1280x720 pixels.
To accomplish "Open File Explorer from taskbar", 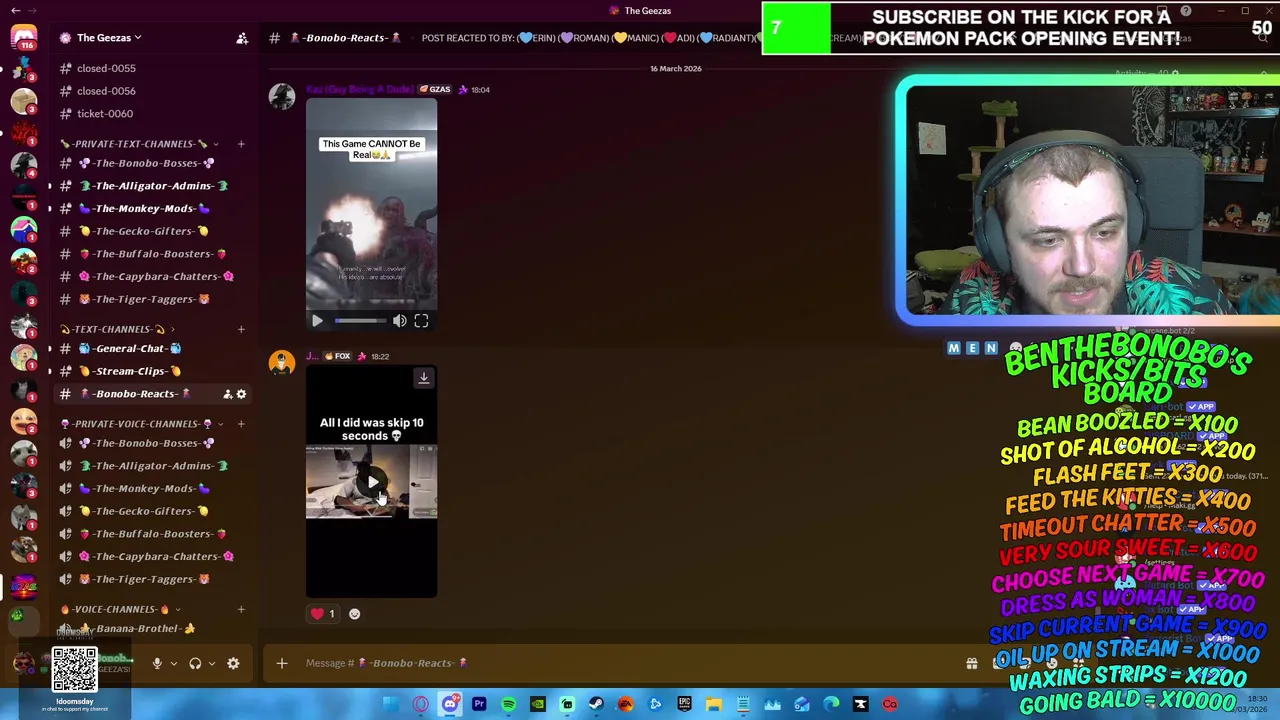I will pyautogui.click(x=714, y=704).
